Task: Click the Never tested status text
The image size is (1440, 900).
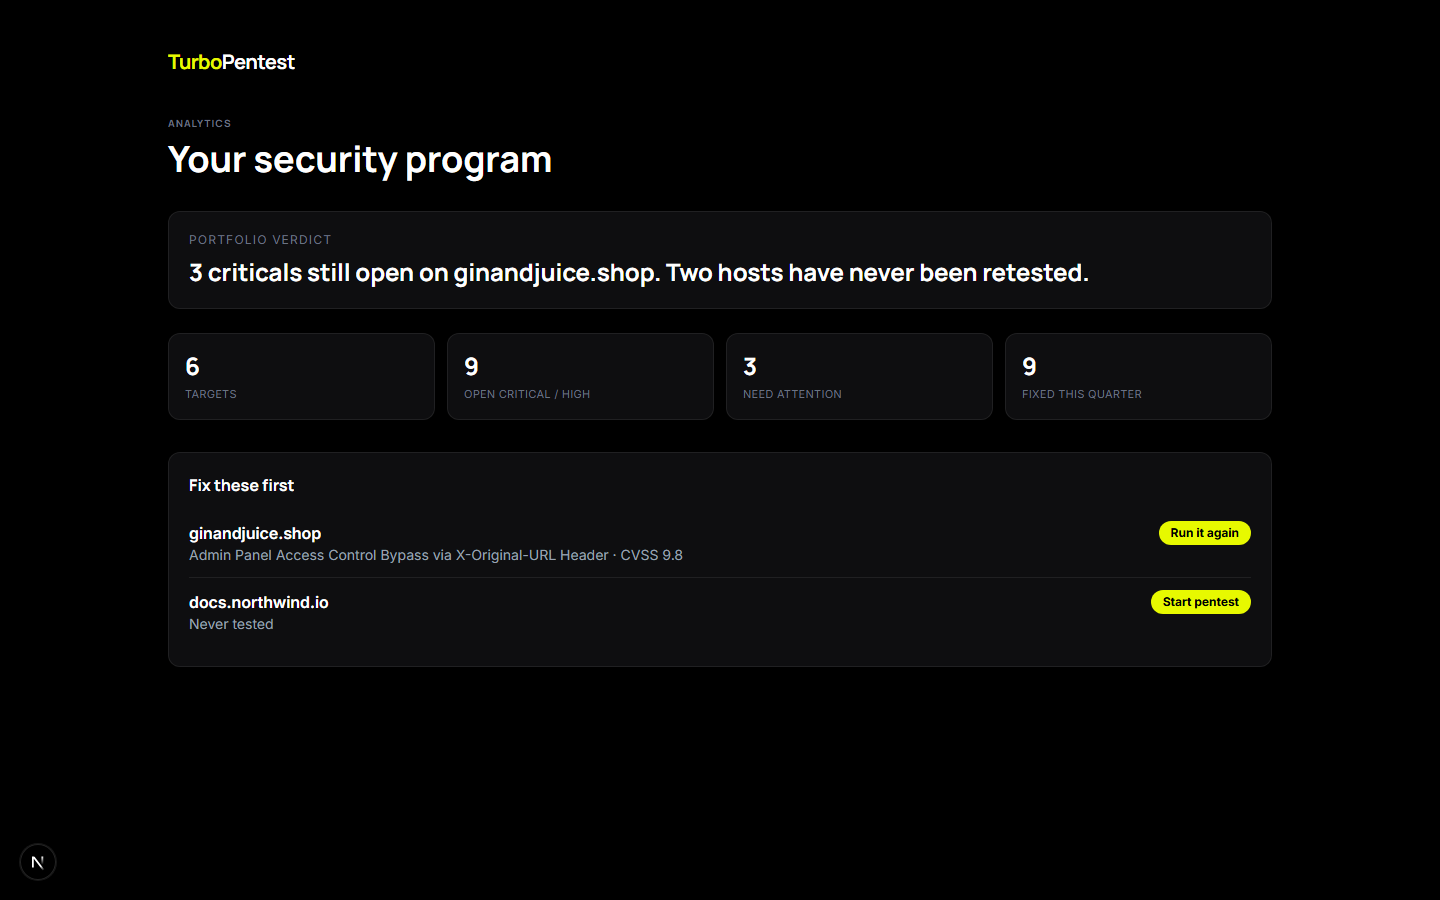Action: [231, 624]
